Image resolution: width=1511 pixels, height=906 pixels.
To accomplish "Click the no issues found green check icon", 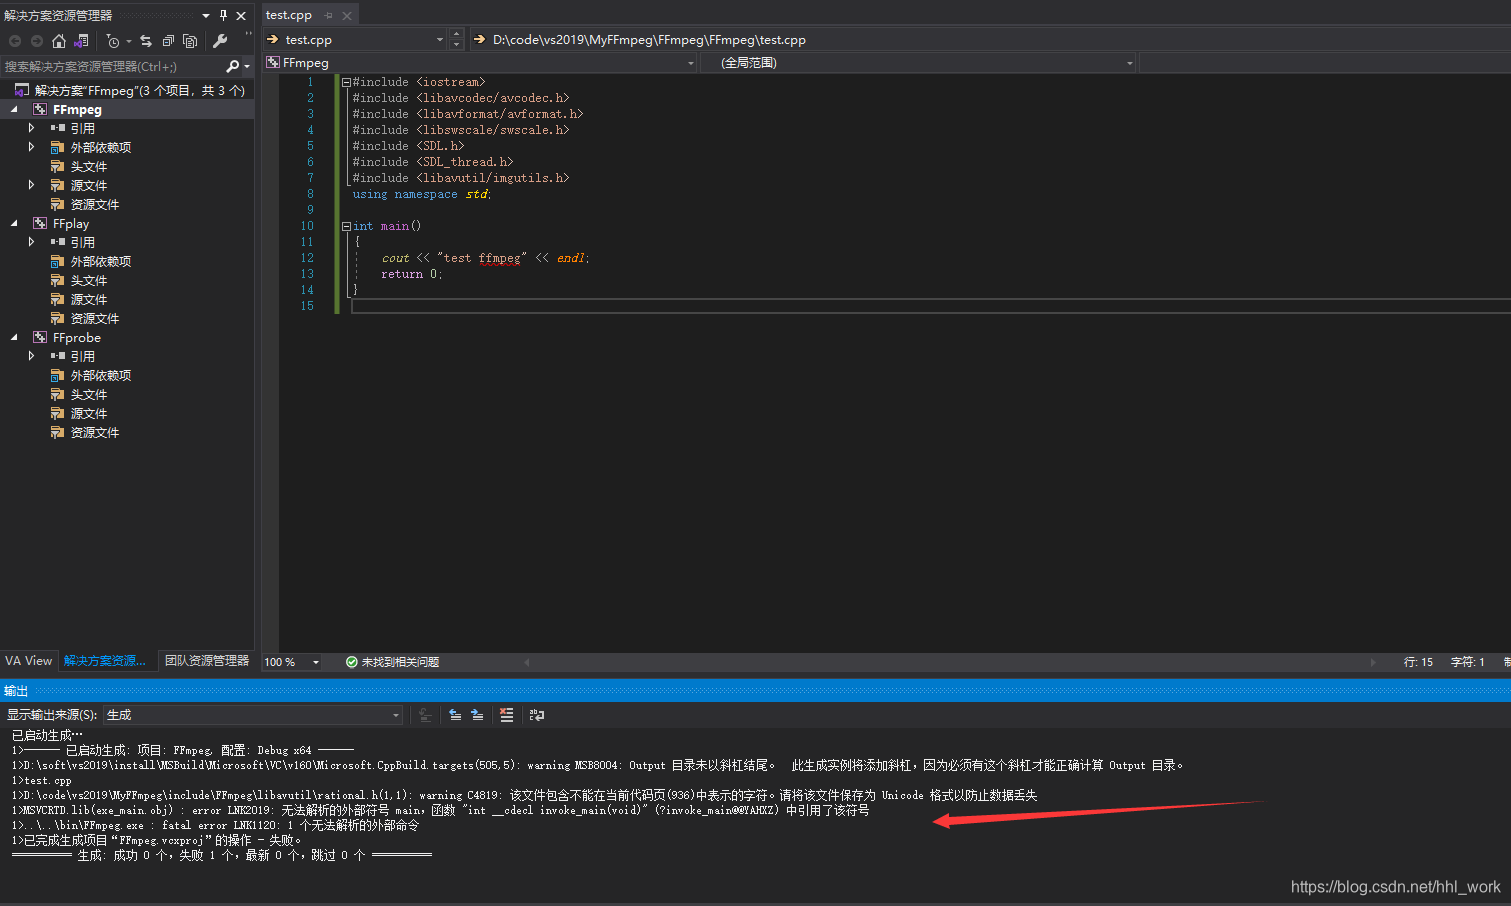I will click(x=352, y=662).
